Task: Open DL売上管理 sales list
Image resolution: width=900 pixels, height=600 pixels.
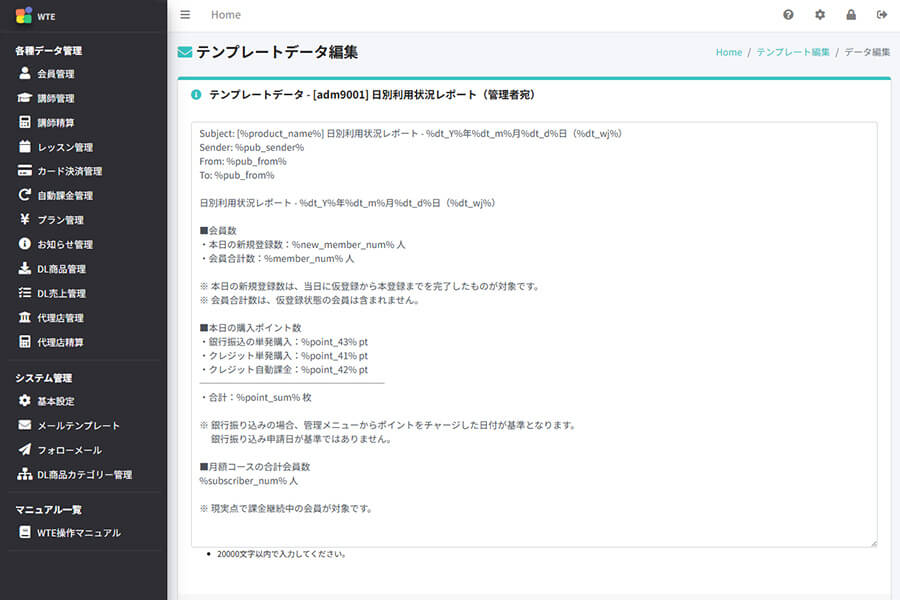Action: click(x=57, y=292)
